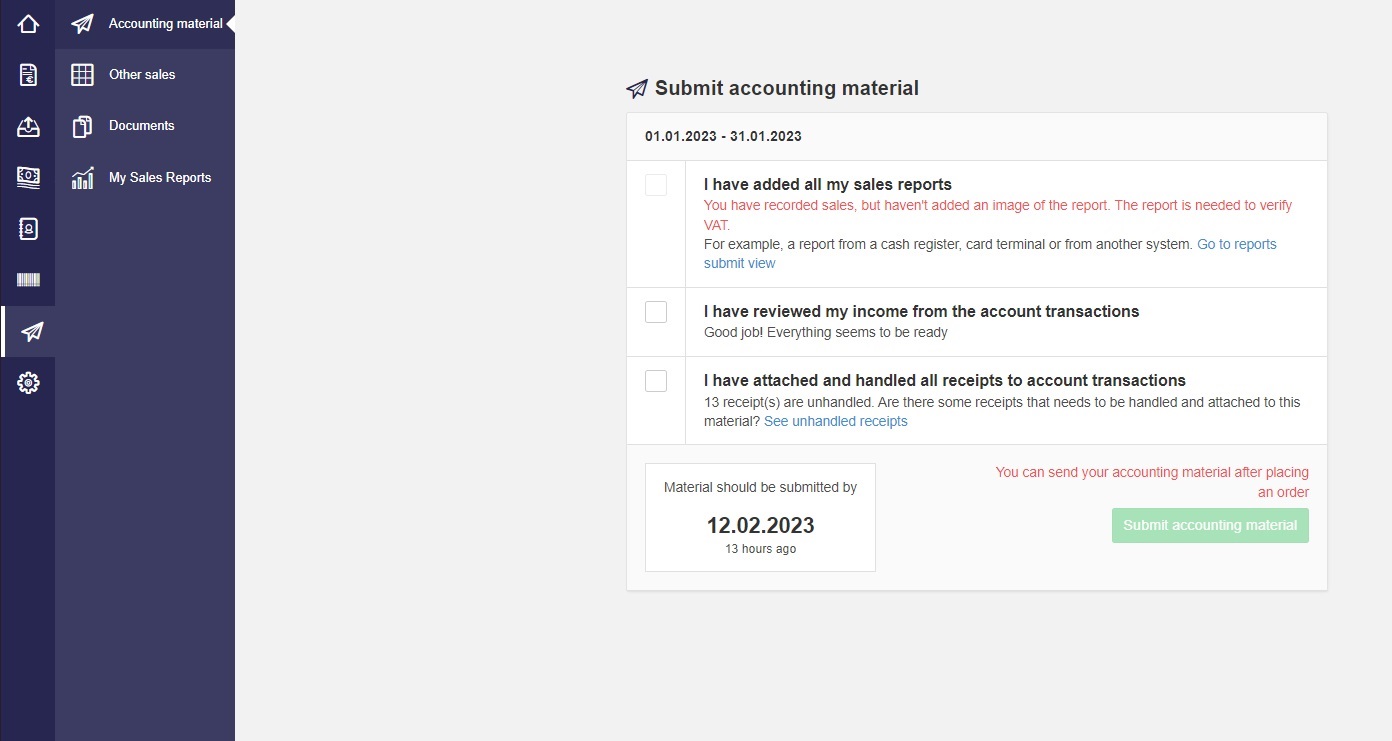Open the contacts address book icon
This screenshot has height=741, width=1392.
(x=28, y=229)
